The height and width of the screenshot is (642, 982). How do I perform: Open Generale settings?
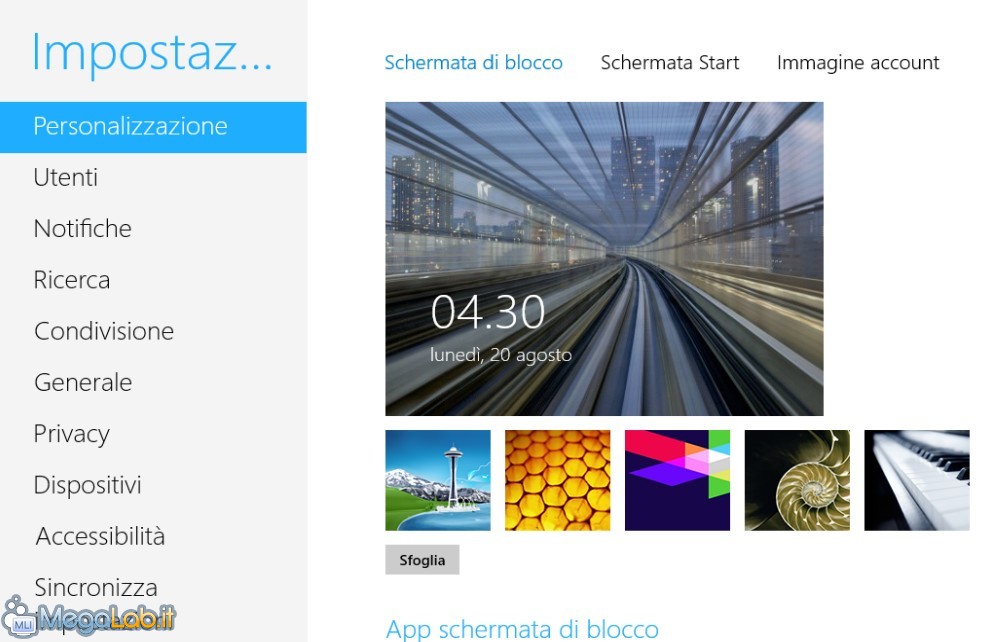(83, 383)
